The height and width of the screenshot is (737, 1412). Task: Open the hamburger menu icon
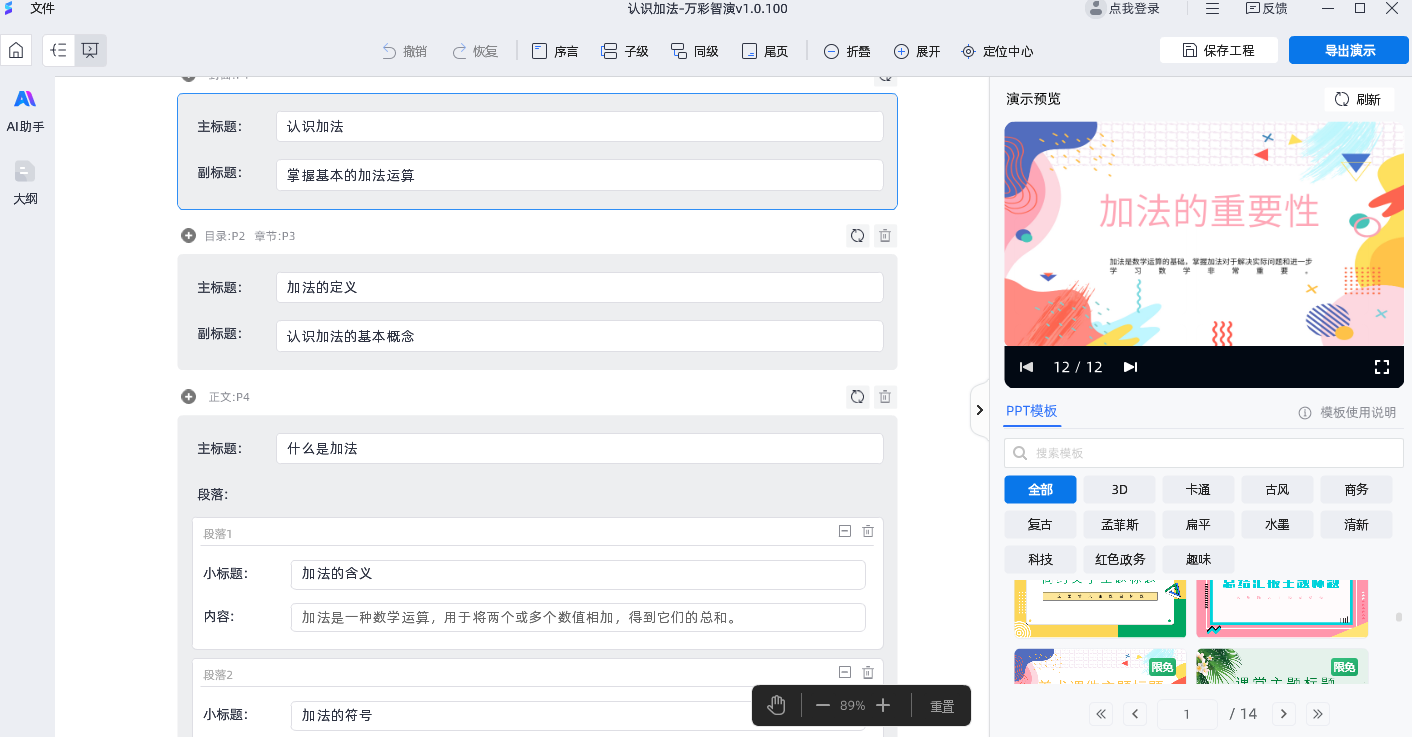1212,9
